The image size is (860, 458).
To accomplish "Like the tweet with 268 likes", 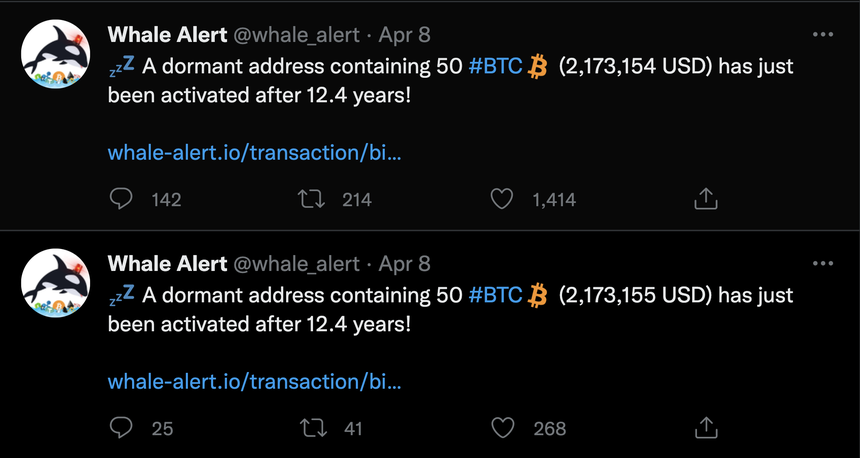I will [x=502, y=428].
